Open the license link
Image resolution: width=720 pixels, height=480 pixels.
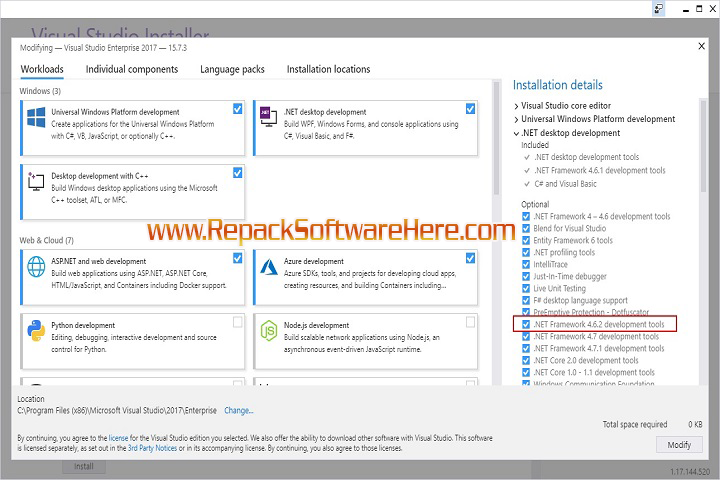coord(118,438)
